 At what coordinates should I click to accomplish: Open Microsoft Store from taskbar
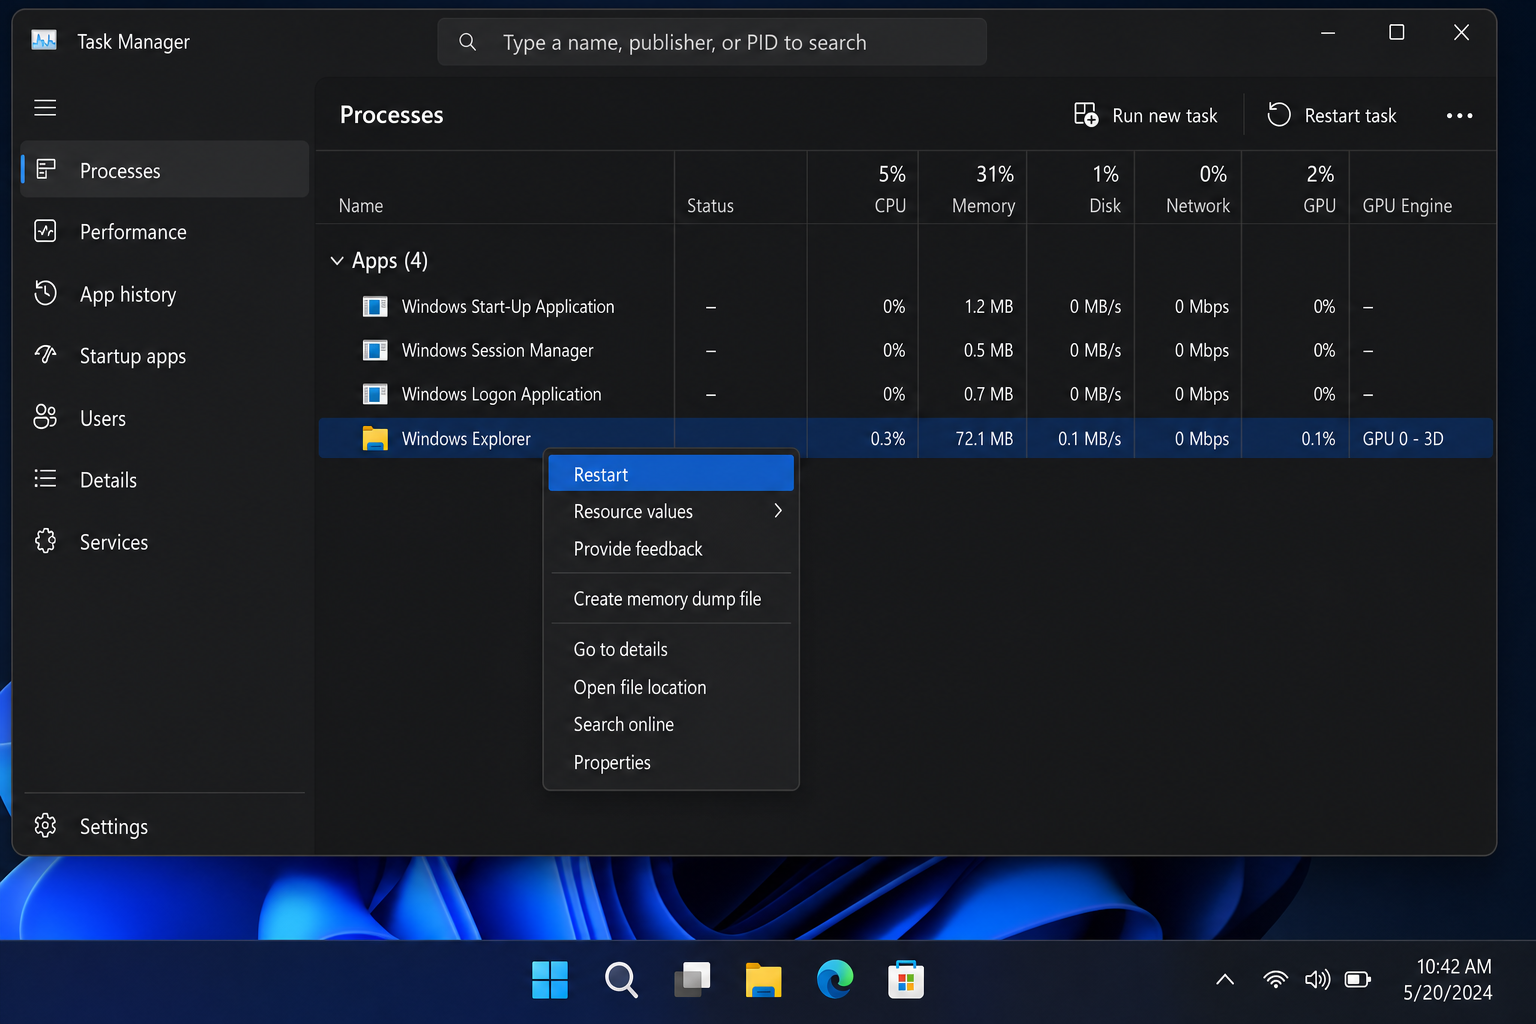click(x=906, y=980)
